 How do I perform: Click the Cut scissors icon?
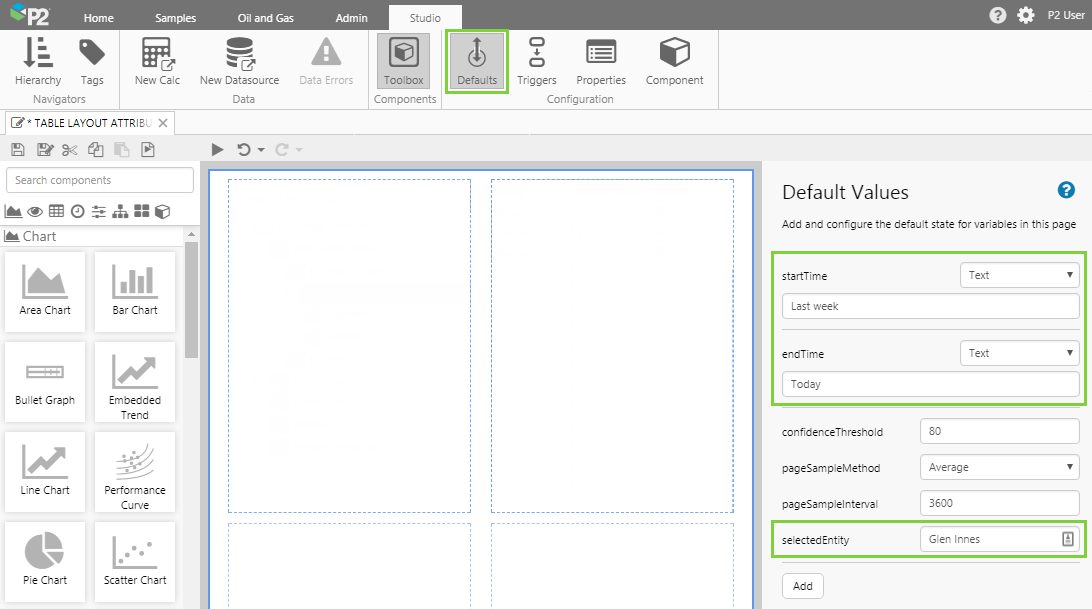(x=69, y=150)
